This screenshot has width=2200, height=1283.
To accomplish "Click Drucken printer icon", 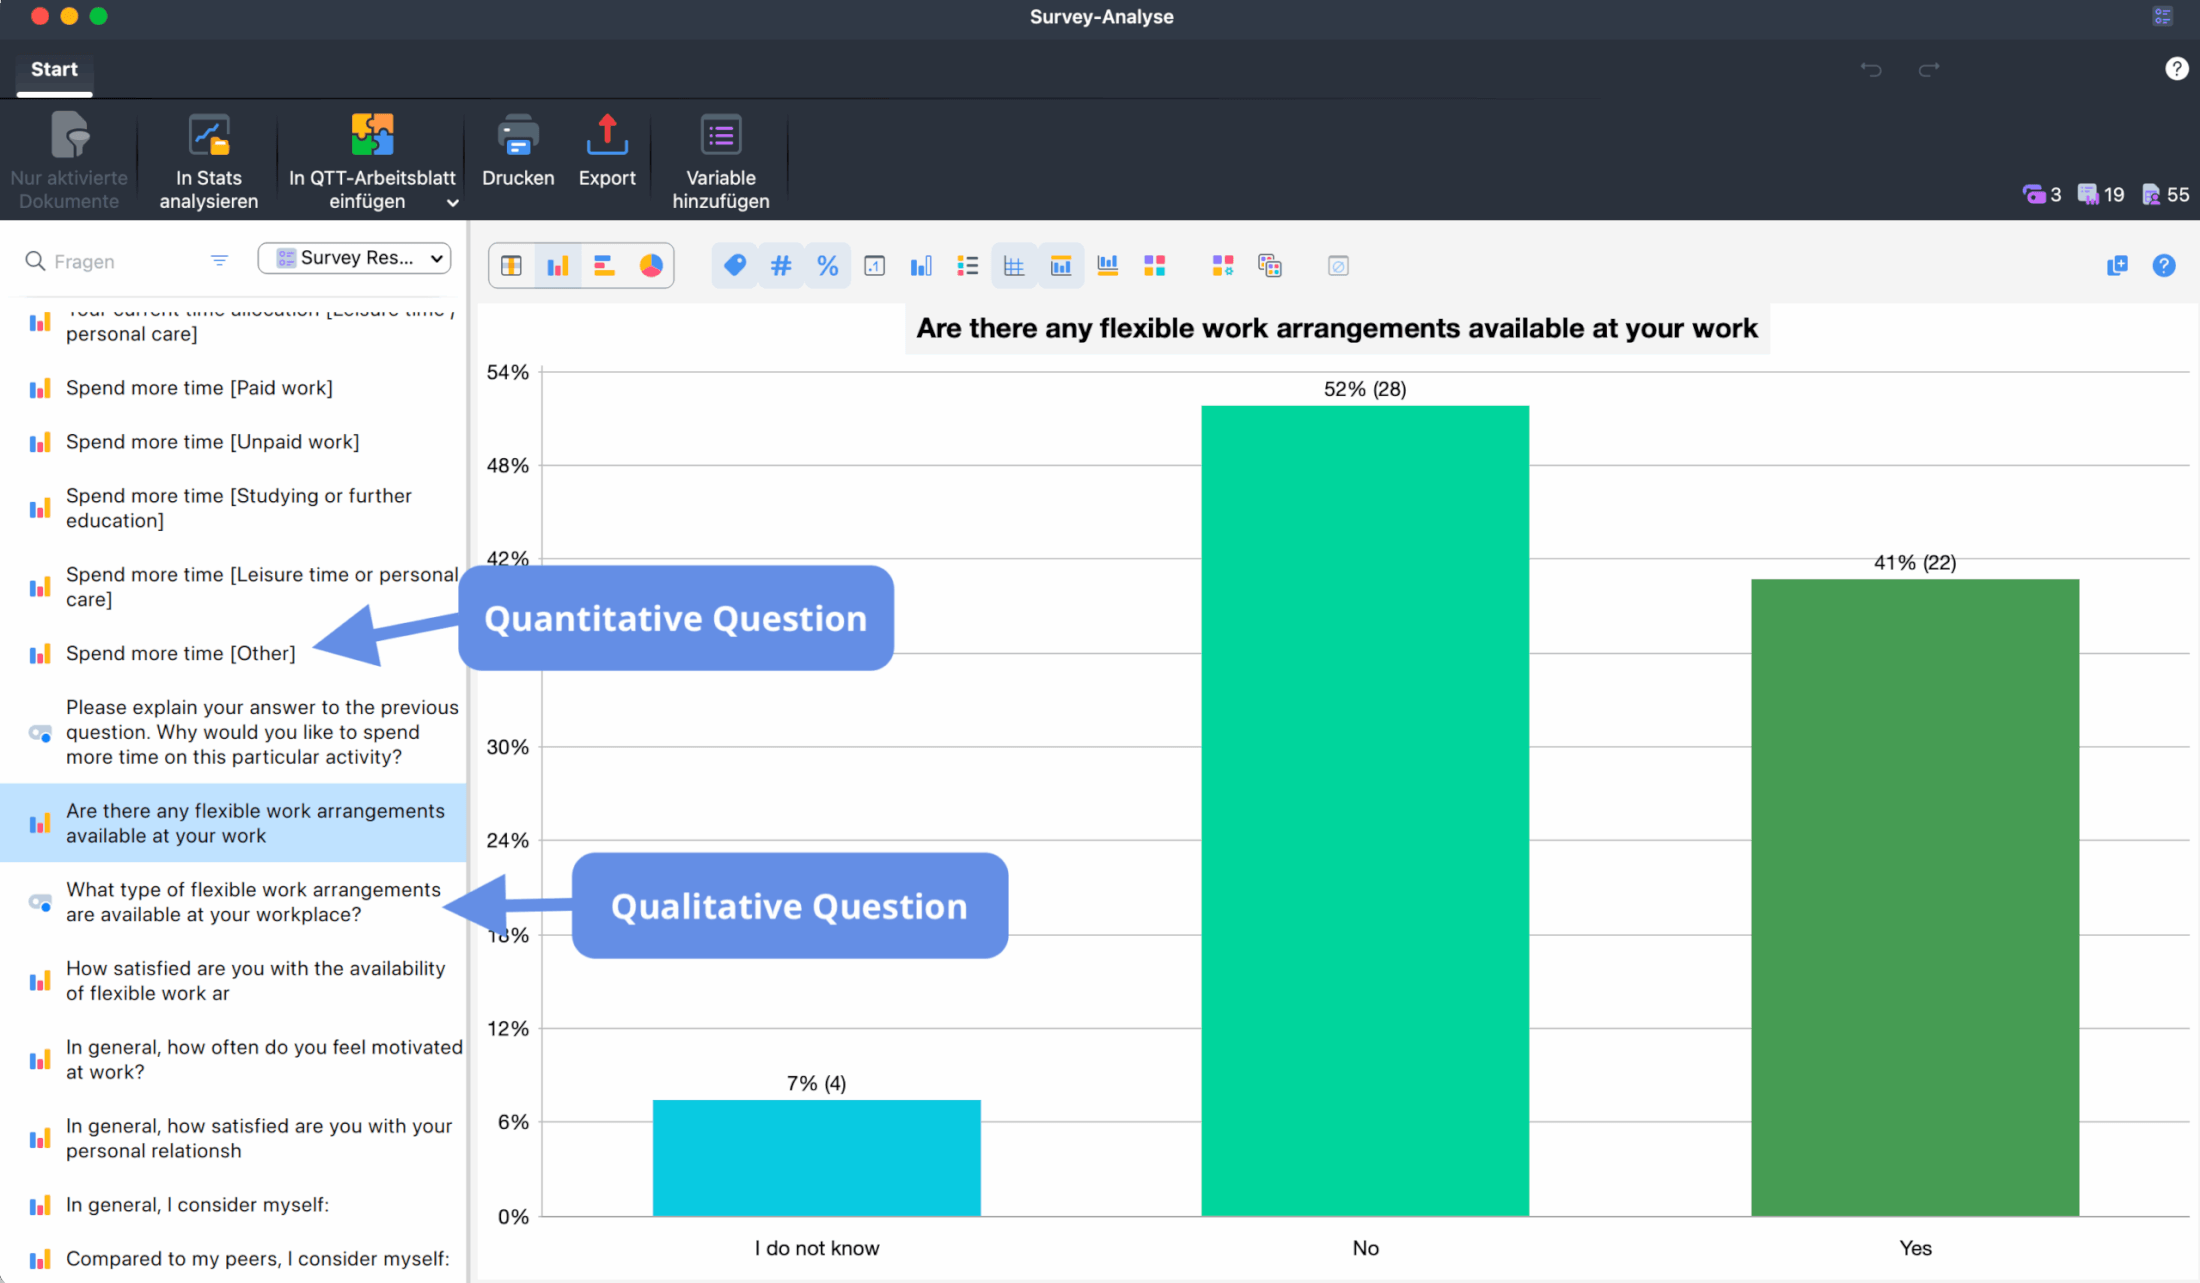I will [x=517, y=137].
